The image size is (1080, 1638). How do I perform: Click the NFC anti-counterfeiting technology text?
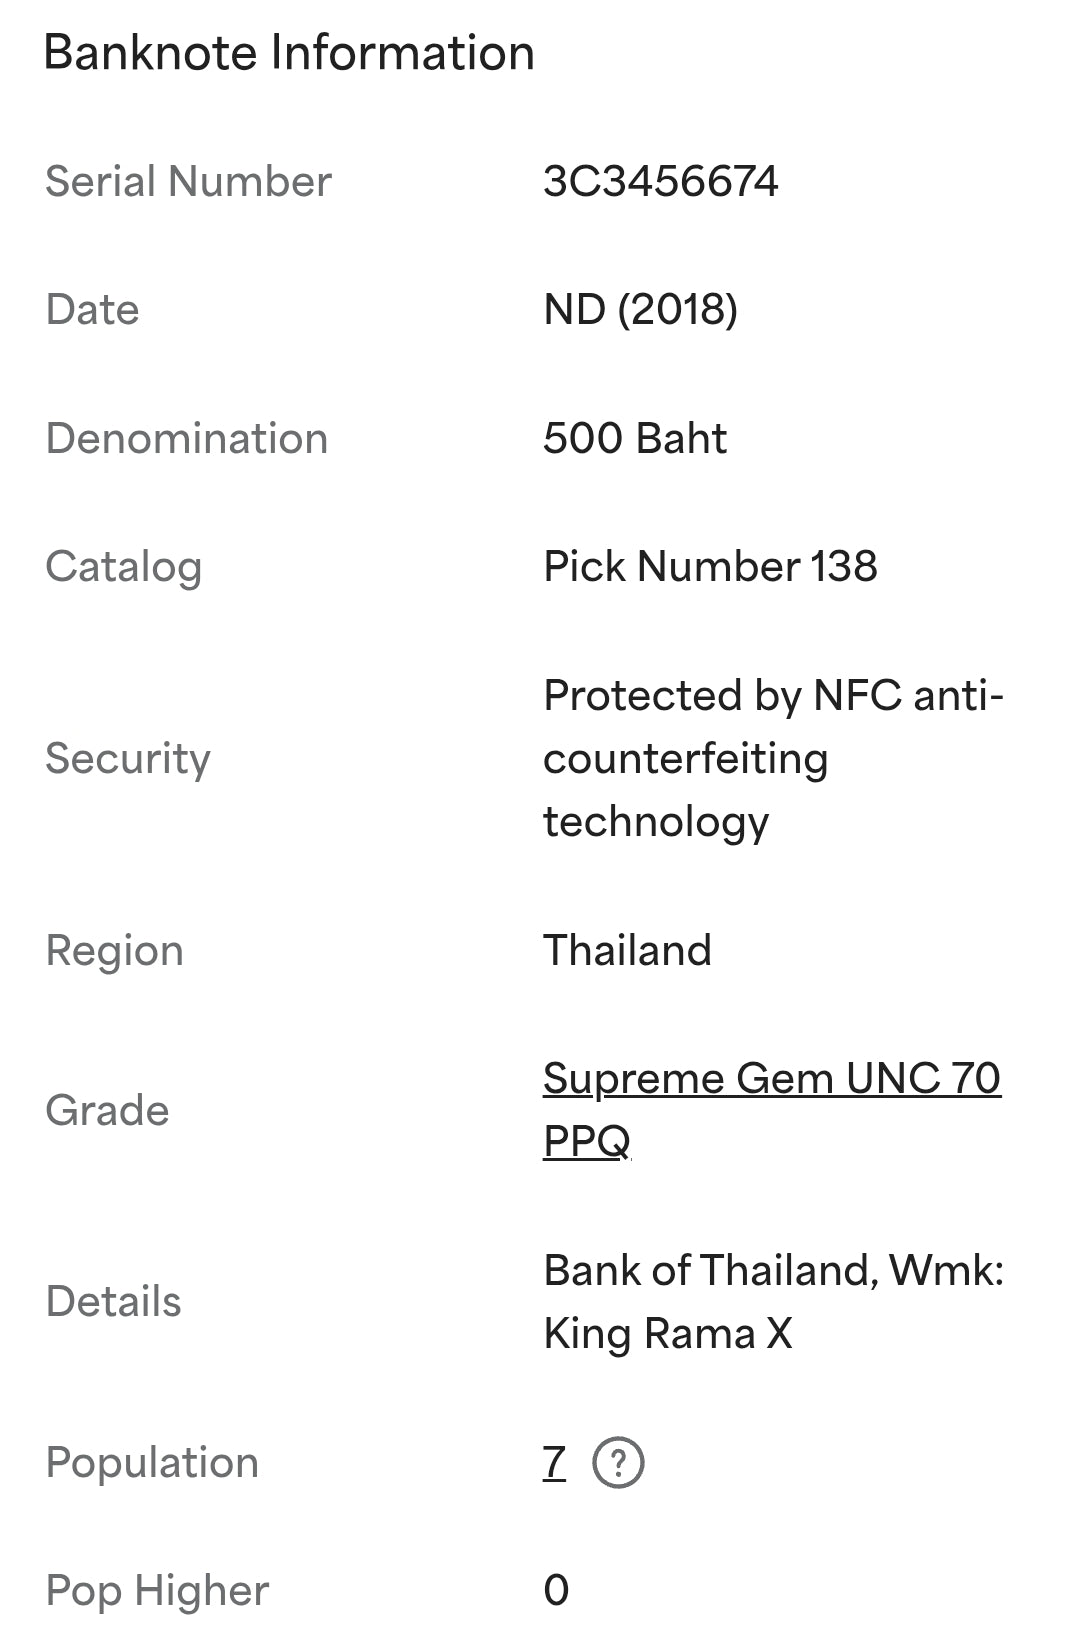[x=772, y=758]
